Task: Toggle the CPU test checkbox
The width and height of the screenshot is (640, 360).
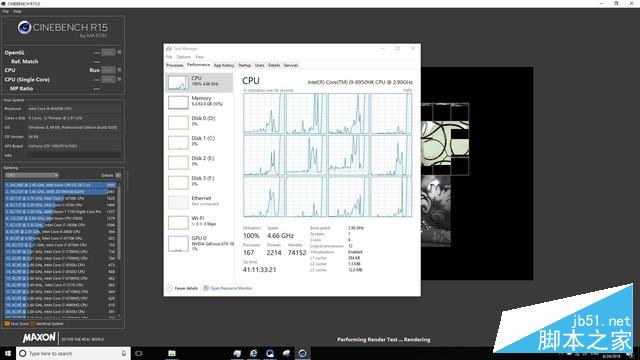Action: point(119,70)
